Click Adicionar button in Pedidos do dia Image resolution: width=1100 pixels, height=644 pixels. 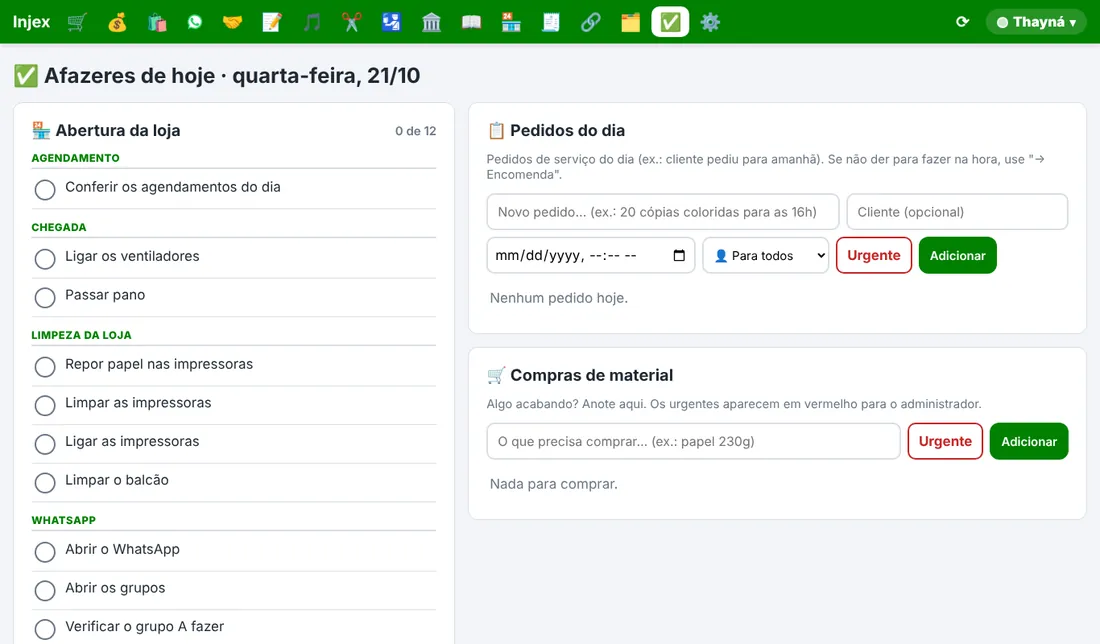(x=958, y=255)
